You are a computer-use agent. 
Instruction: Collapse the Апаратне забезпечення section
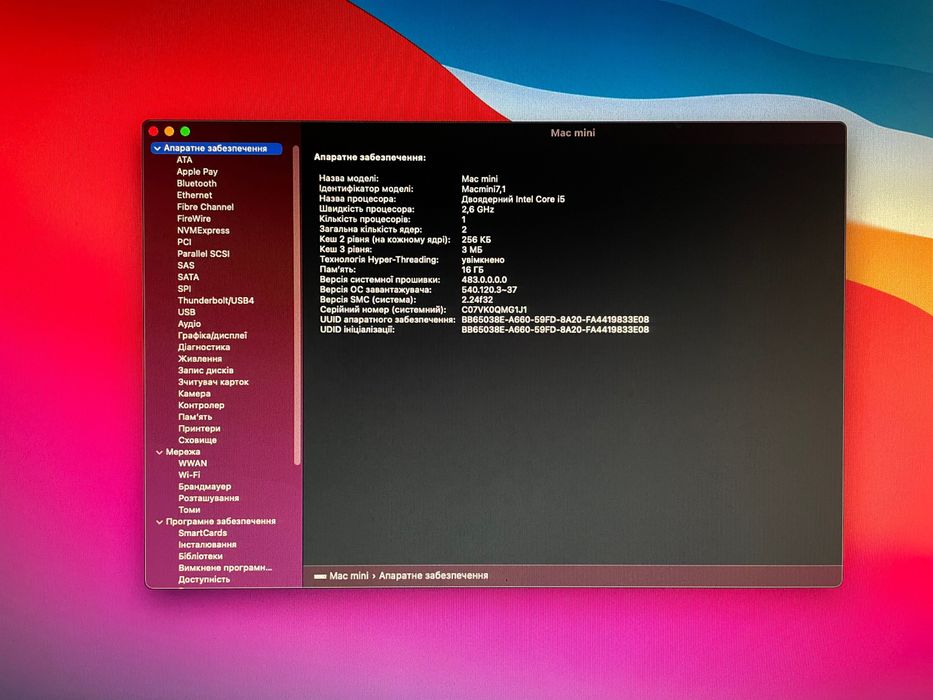coord(157,148)
